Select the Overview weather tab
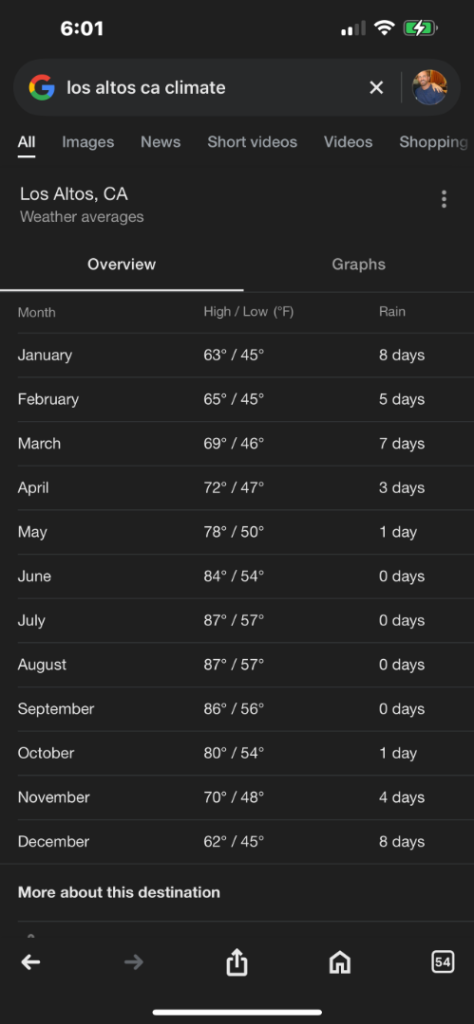The height and width of the screenshot is (1024, 474). point(121,264)
